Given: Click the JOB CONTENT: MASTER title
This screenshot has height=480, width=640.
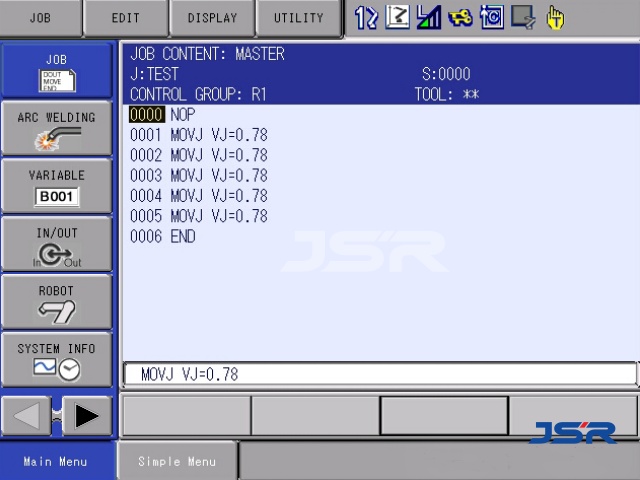Looking at the screenshot, I should (207, 54).
